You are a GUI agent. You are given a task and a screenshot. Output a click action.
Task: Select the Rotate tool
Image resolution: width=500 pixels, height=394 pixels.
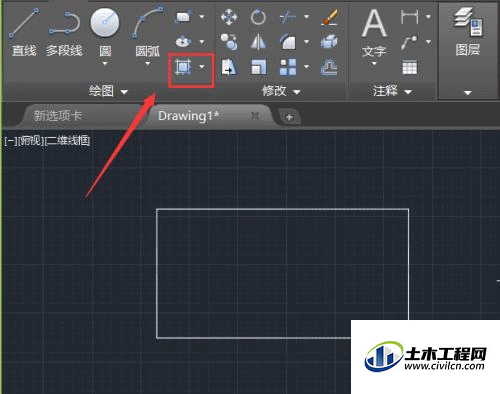(x=258, y=17)
